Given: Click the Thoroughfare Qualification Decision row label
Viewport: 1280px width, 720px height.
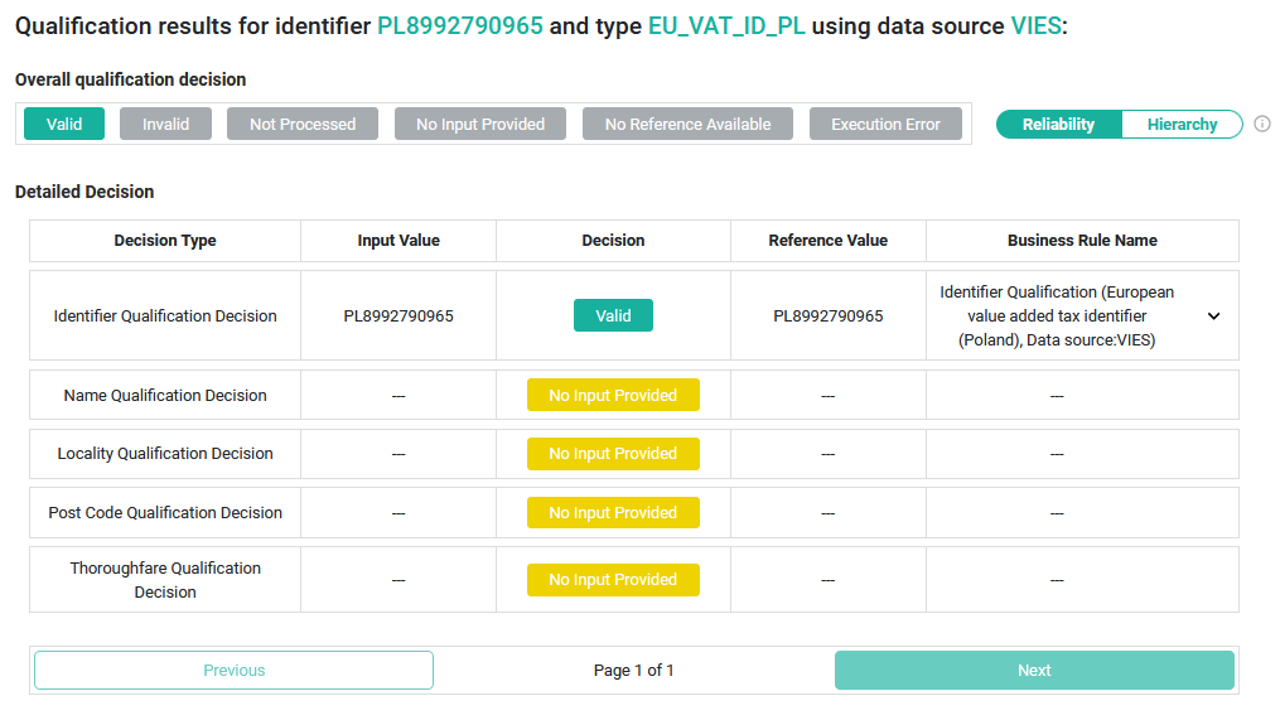Looking at the screenshot, I should click(x=165, y=580).
